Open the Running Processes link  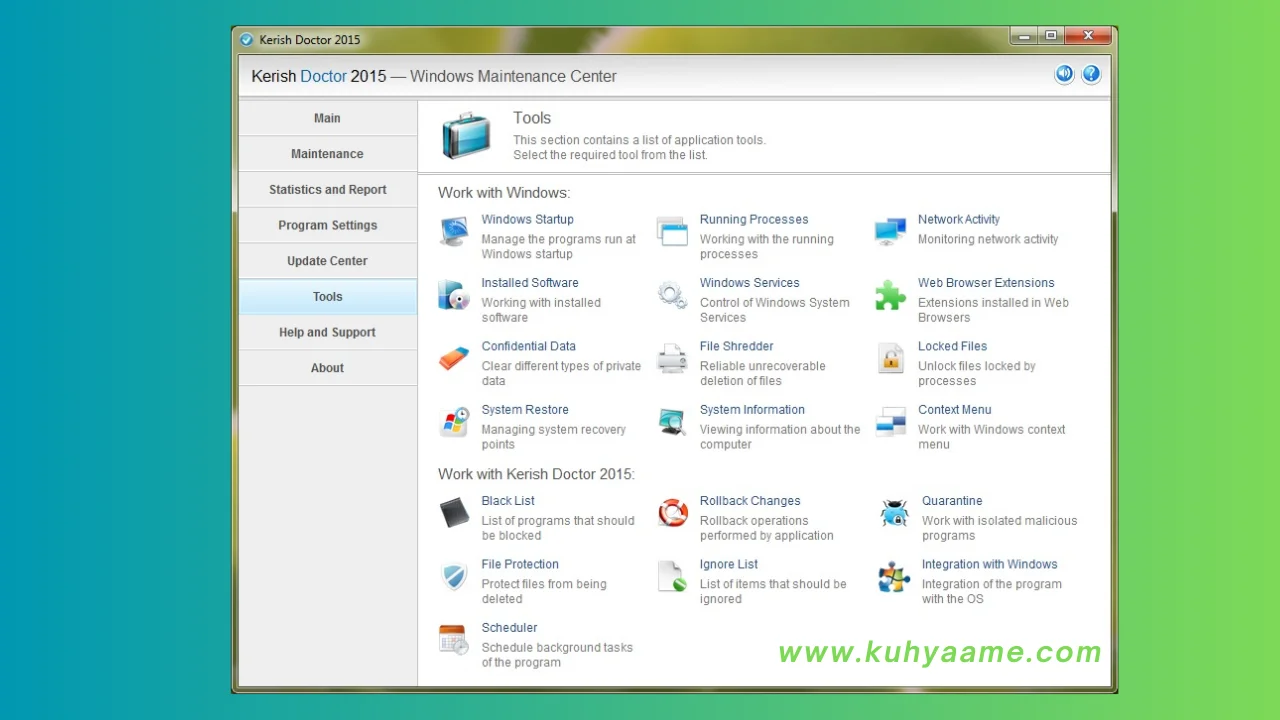coord(754,220)
